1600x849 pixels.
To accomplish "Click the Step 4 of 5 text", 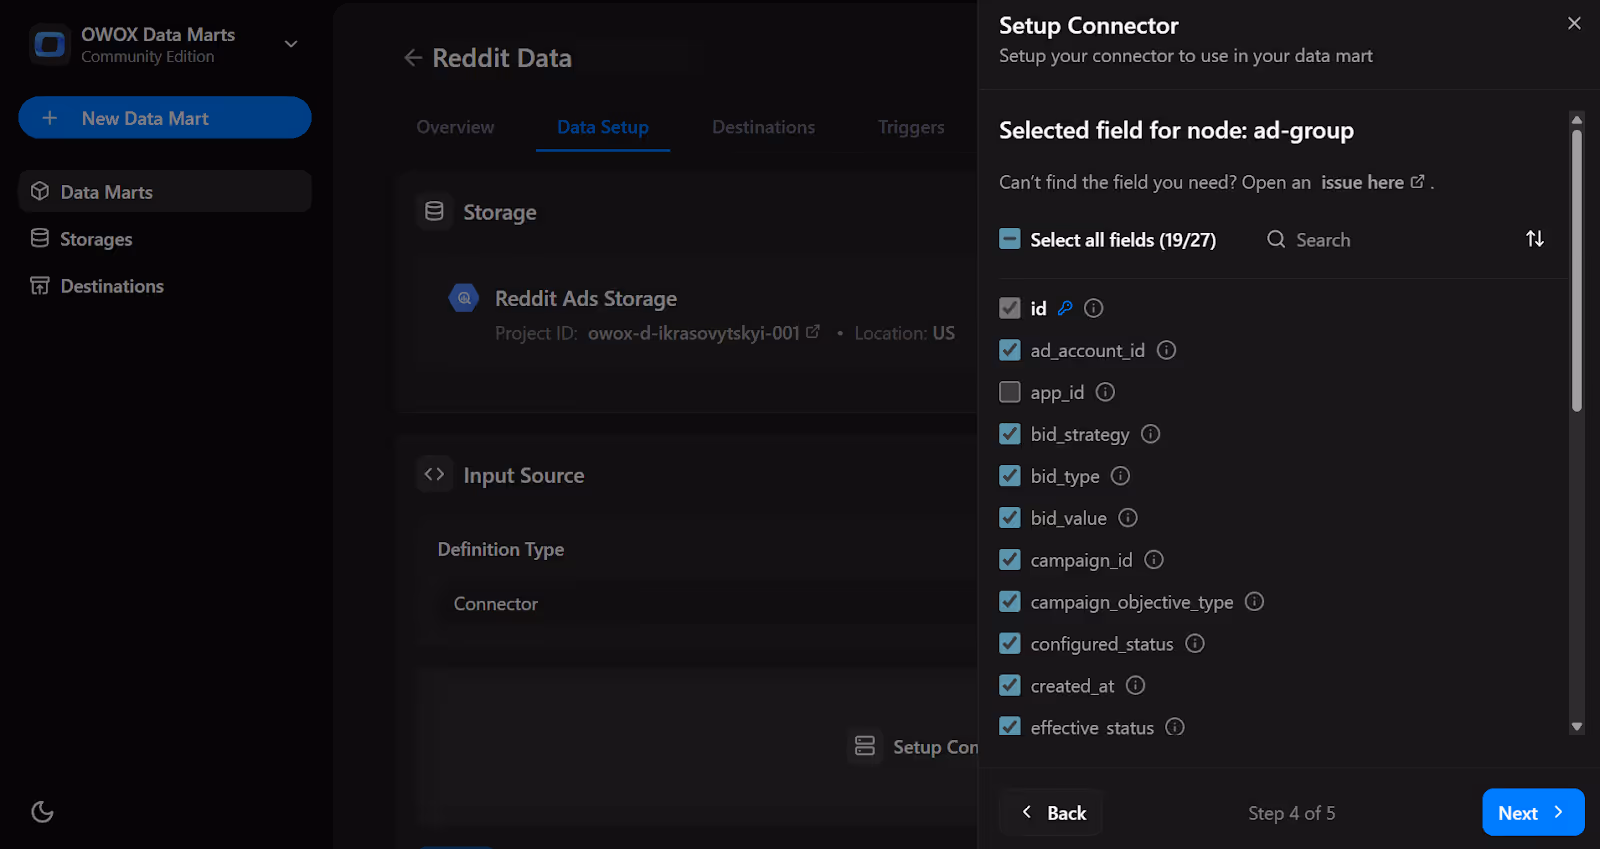I will pyautogui.click(x=1292, y=813).
